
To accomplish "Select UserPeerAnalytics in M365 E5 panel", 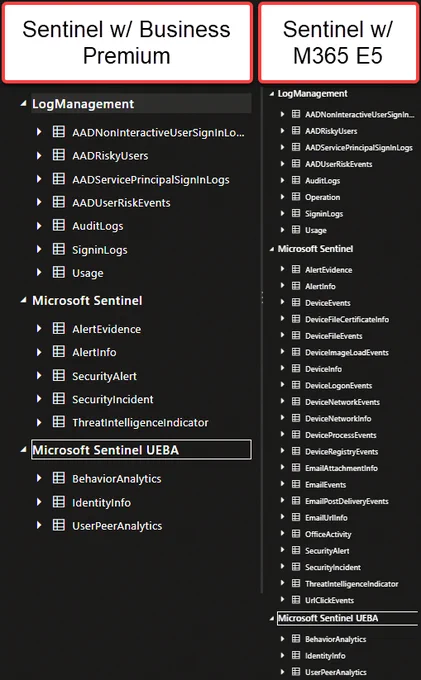I will point(336,672).
